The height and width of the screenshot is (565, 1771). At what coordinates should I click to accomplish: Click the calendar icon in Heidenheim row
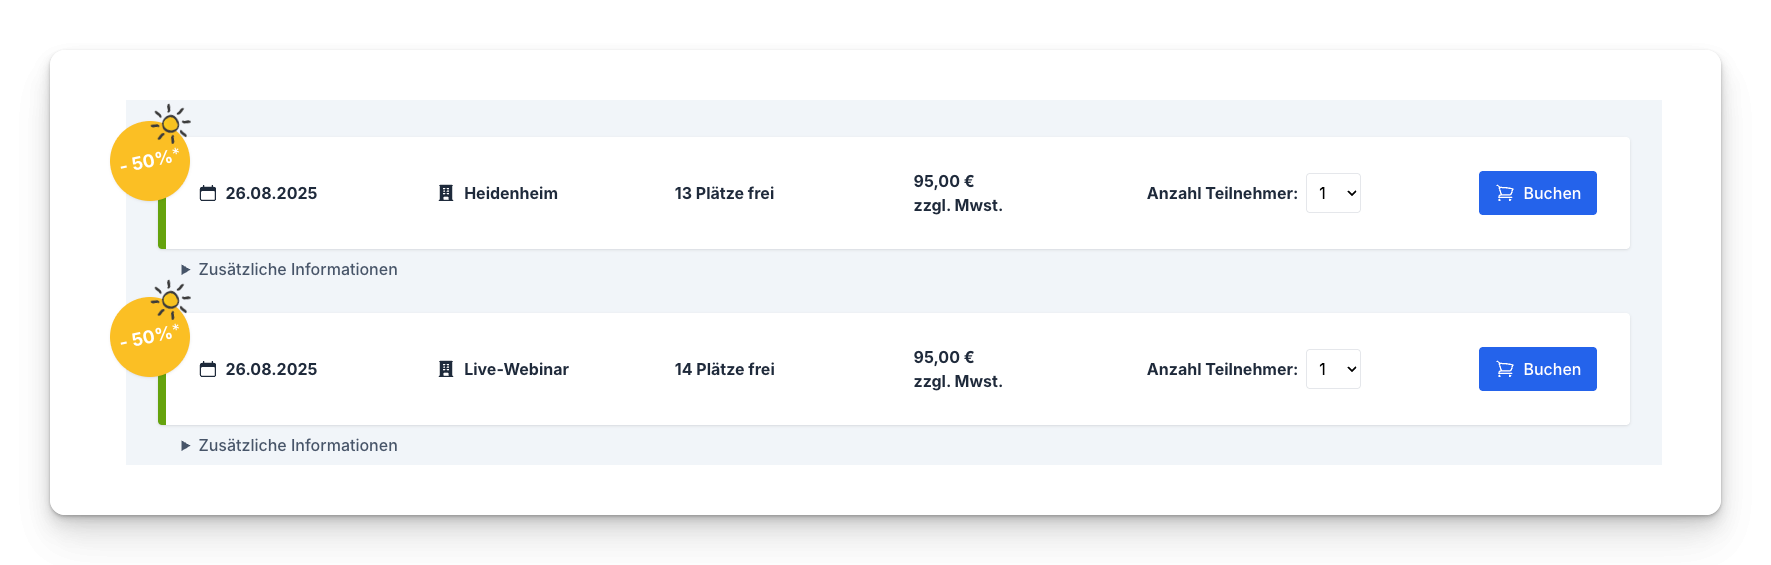[208, 193]
